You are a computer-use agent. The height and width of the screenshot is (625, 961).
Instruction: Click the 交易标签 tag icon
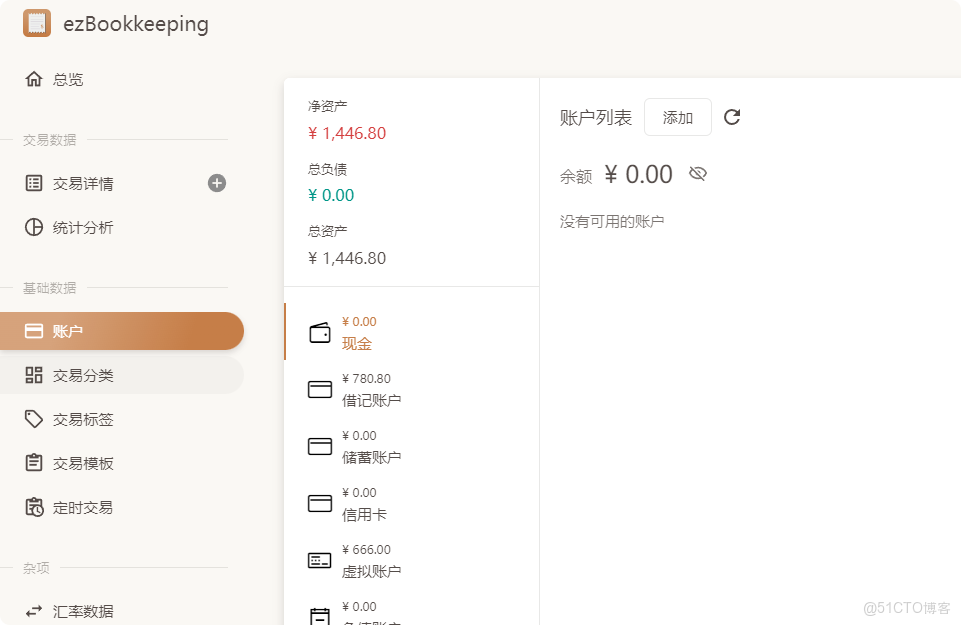pos(34,419)
